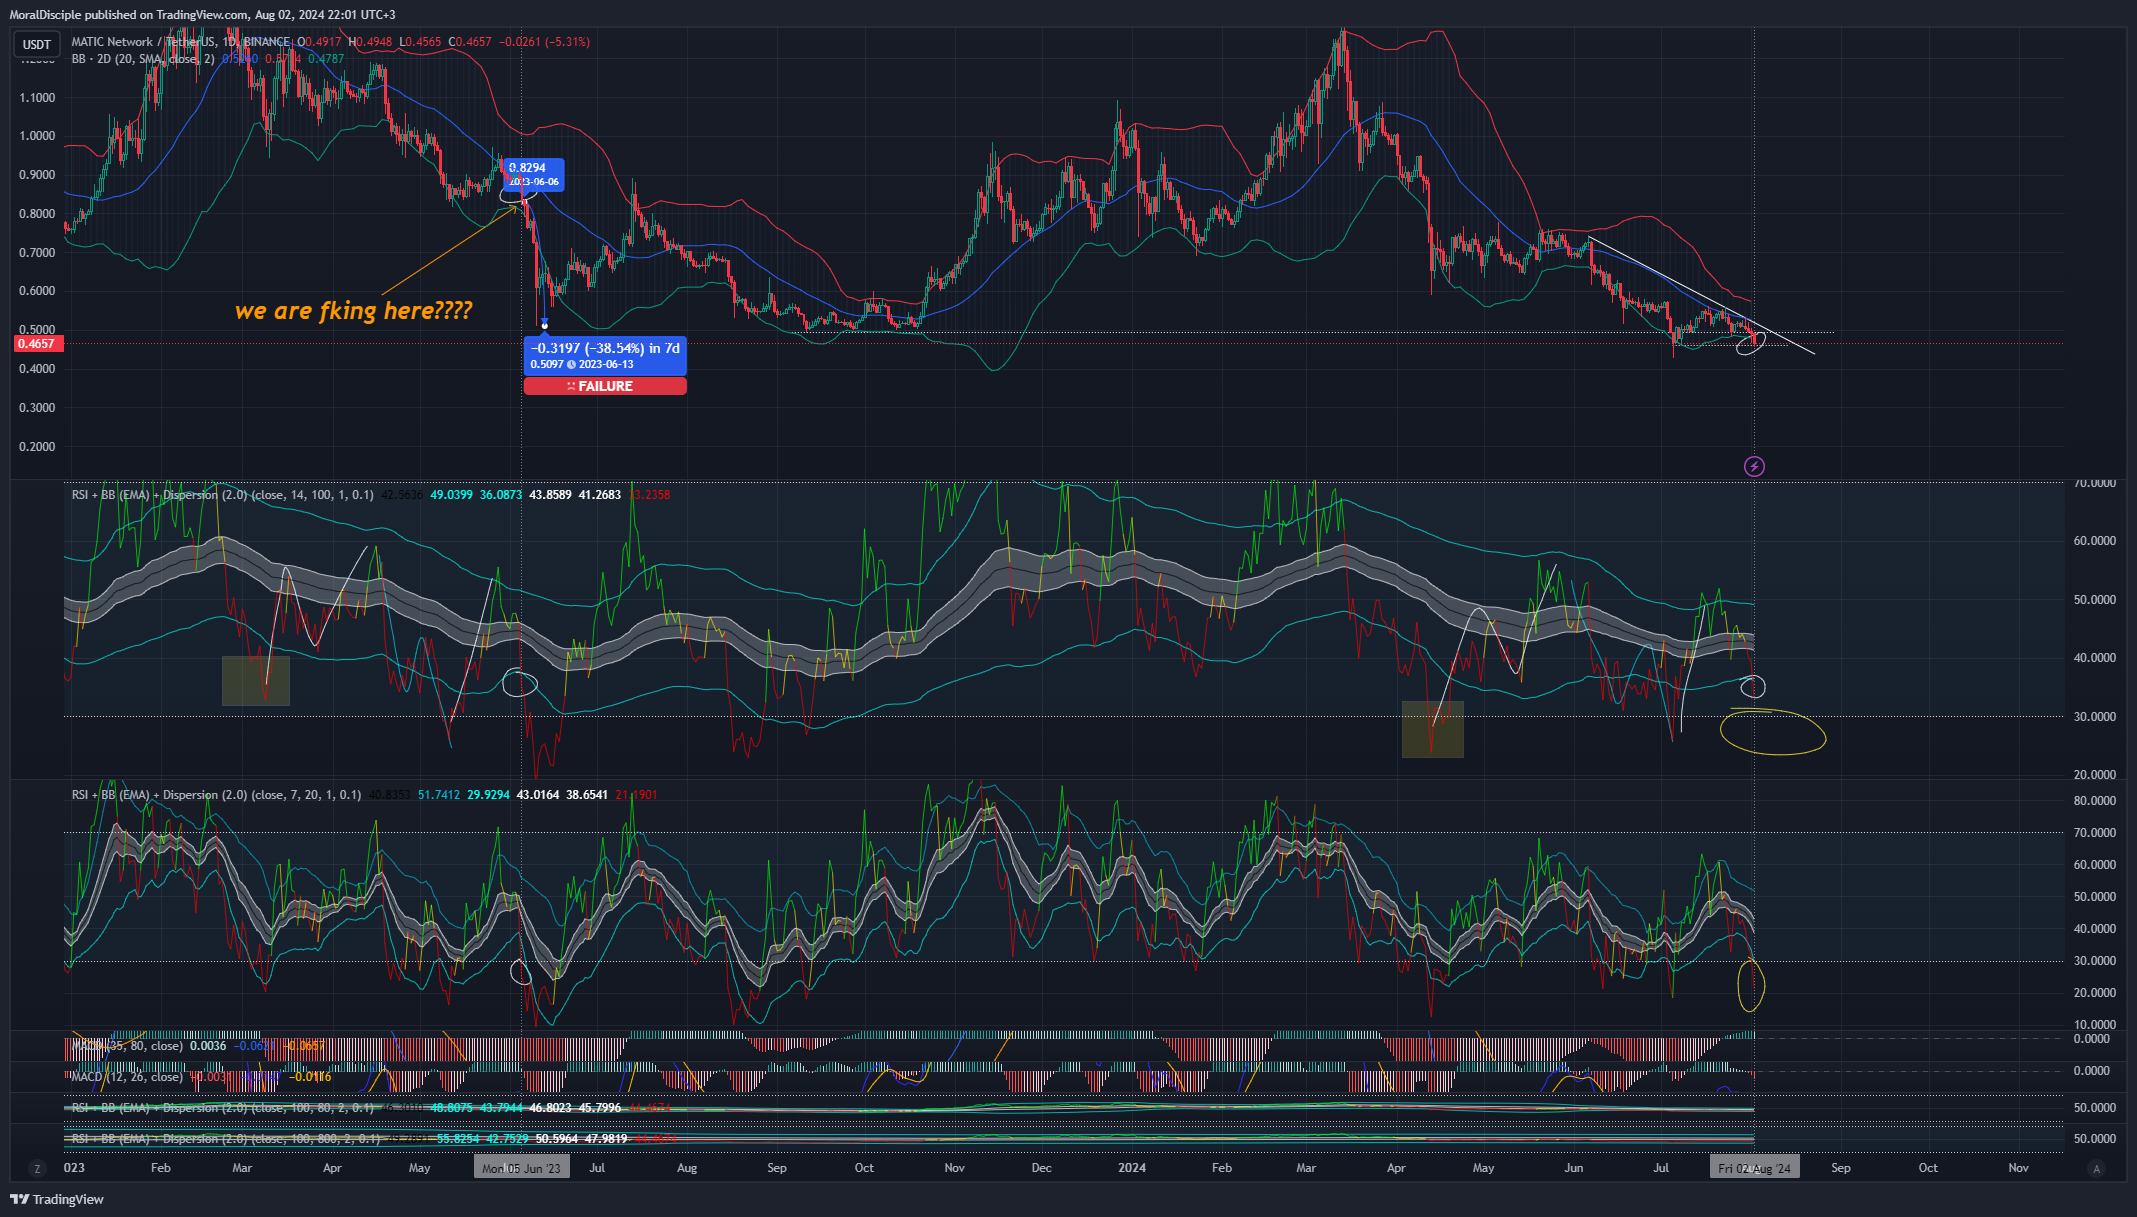Screen dimensions: 2137x1217
Task: Click the C0.4657 close value in legend
Action: coord(470,42)
